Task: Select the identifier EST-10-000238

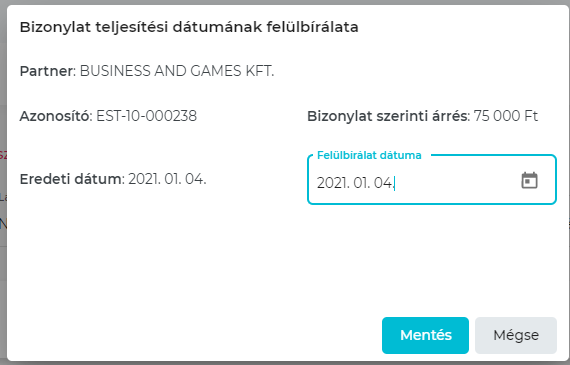Action: pos(146,116)
